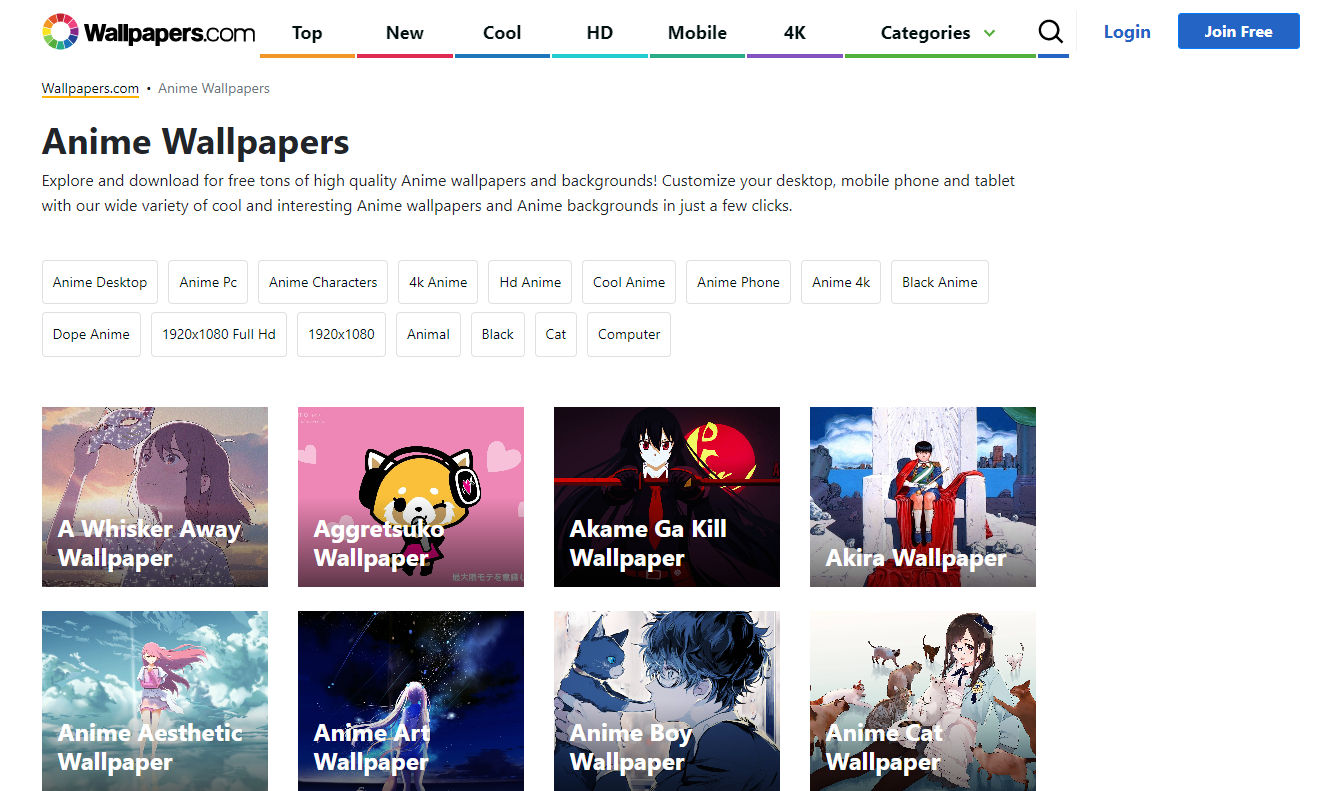Click the Login link

point(1127,32)
